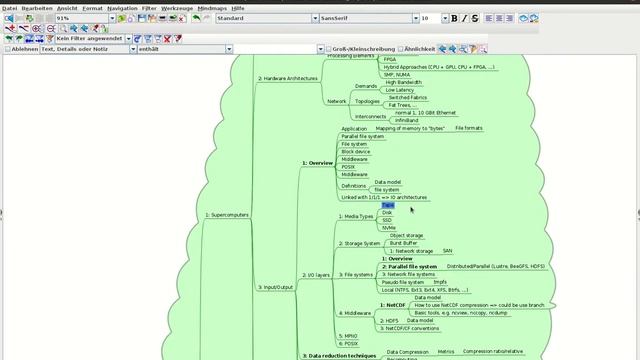Enable Groß-/Kleinschreibung checkbox
The image size is (640, 360).
pyautogui.click(x=328, y=49)
